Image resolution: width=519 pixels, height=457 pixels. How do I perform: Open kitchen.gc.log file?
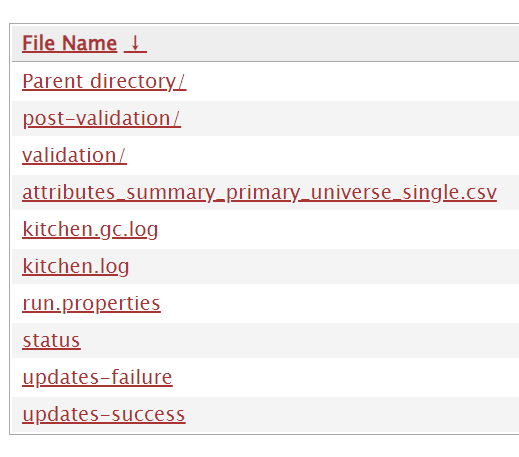pos(90,230)
